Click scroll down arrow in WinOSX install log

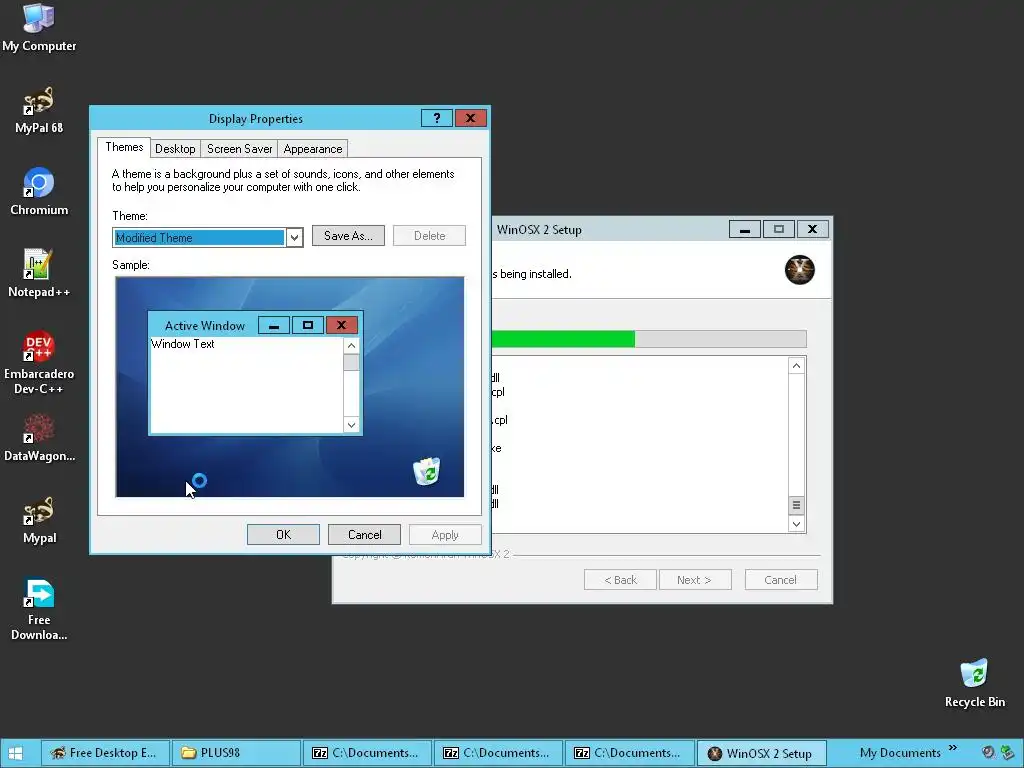796,524
